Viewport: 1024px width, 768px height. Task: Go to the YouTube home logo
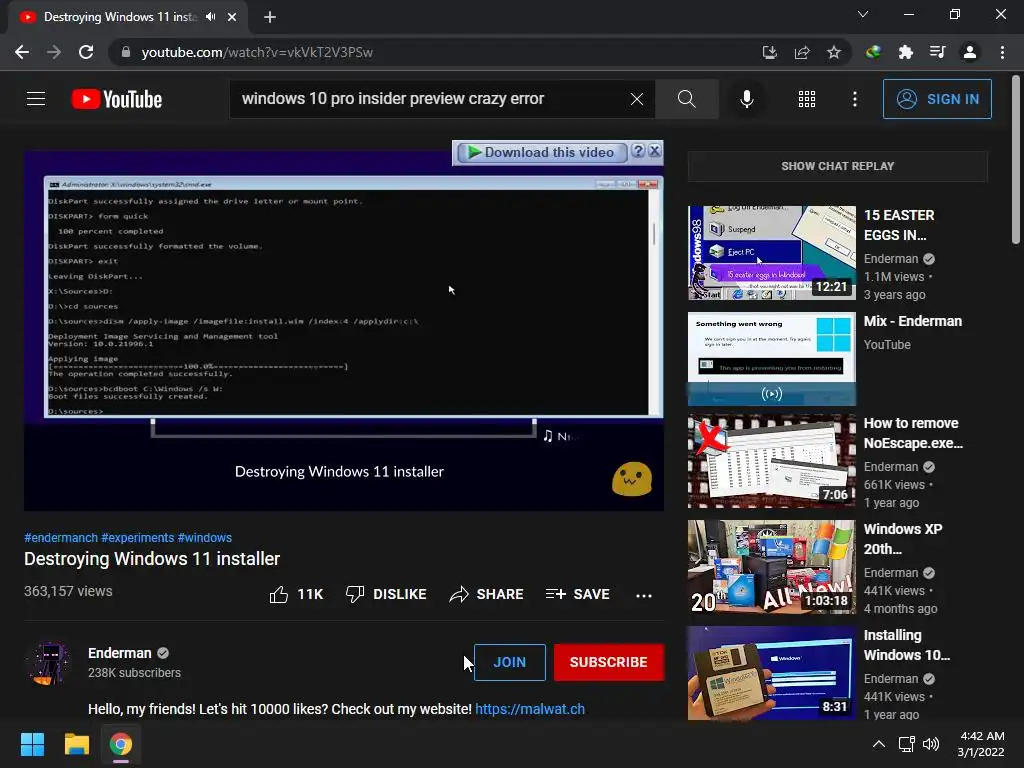click(x=117, y=99)
